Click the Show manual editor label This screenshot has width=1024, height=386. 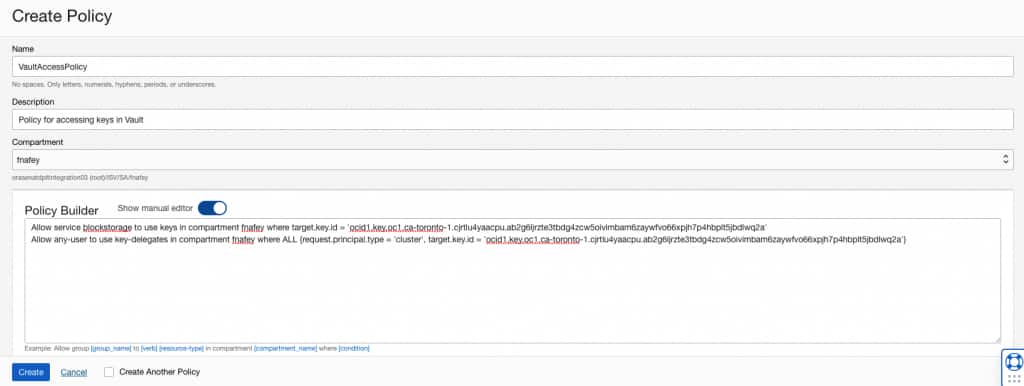pos(155,208)
